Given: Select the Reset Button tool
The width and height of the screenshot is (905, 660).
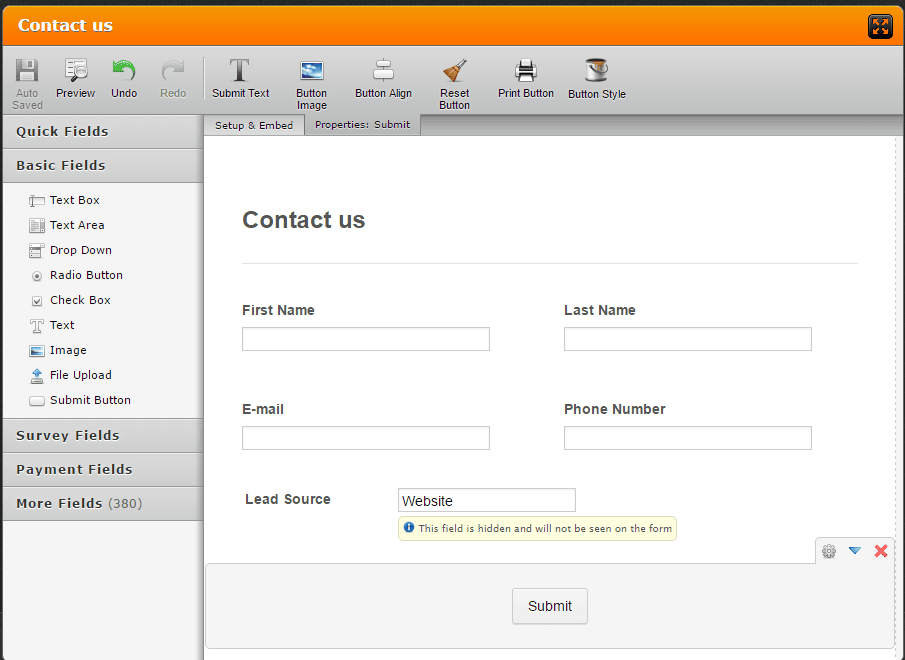Looking at the screenshot, I should (454, 78).
